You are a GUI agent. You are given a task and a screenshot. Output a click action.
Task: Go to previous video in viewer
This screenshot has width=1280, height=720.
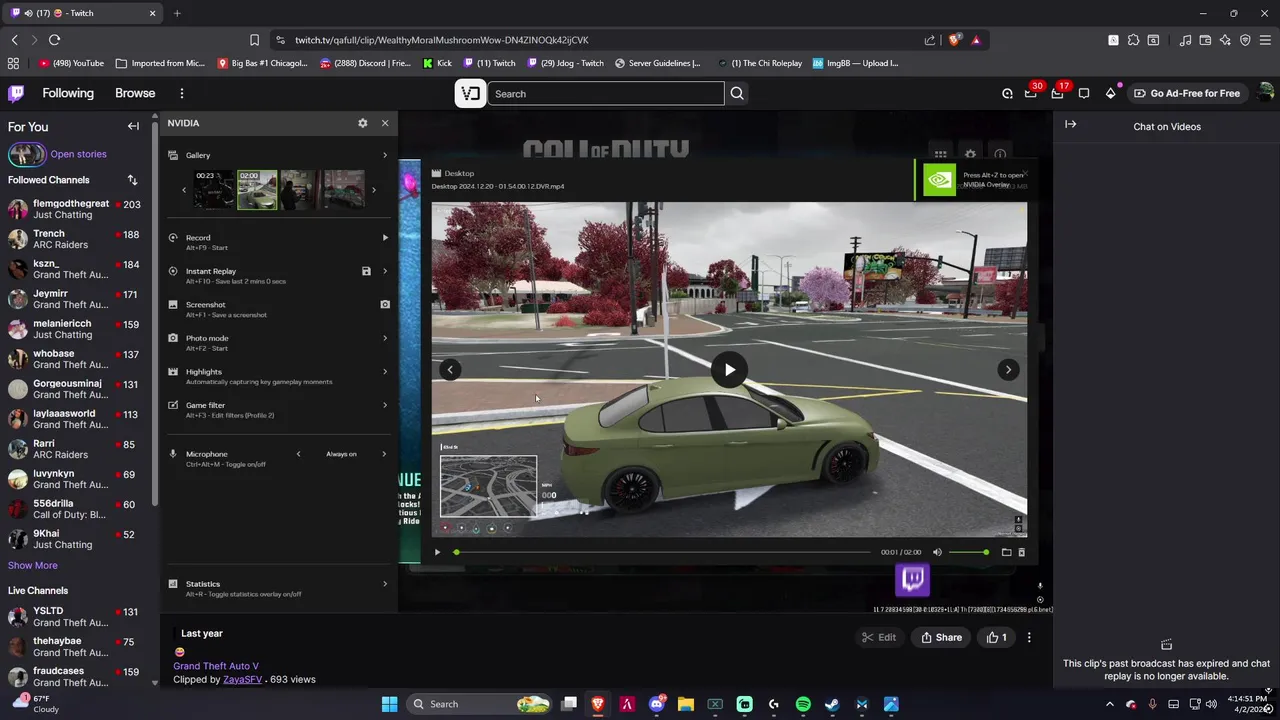(450, 370)
